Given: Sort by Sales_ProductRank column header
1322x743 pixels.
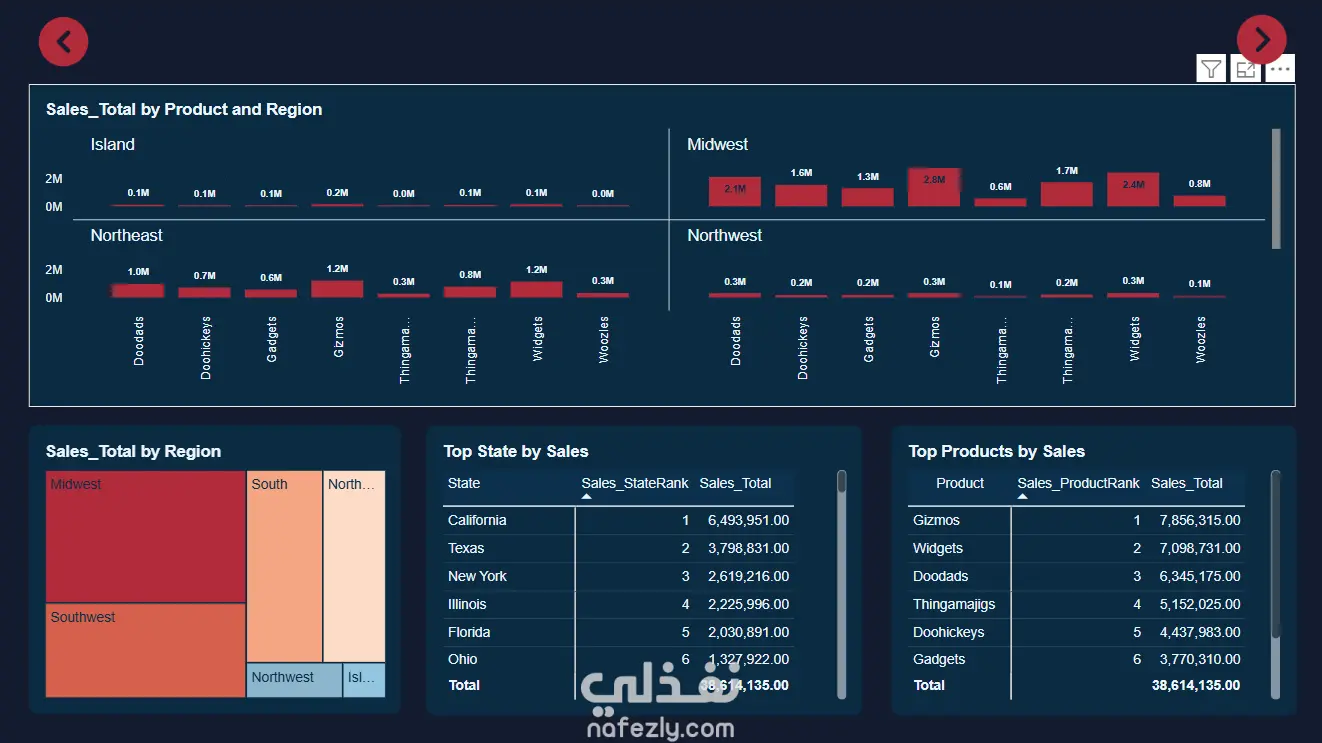Looking at the screenshot, I should tap(1078, 483).
